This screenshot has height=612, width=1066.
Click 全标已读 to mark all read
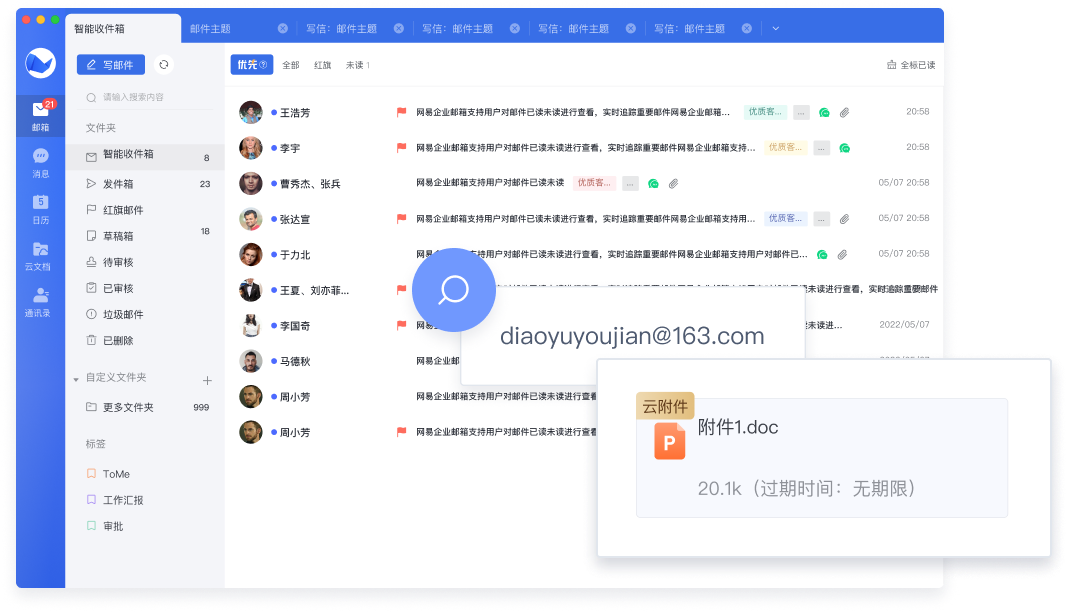pos(910,65)
